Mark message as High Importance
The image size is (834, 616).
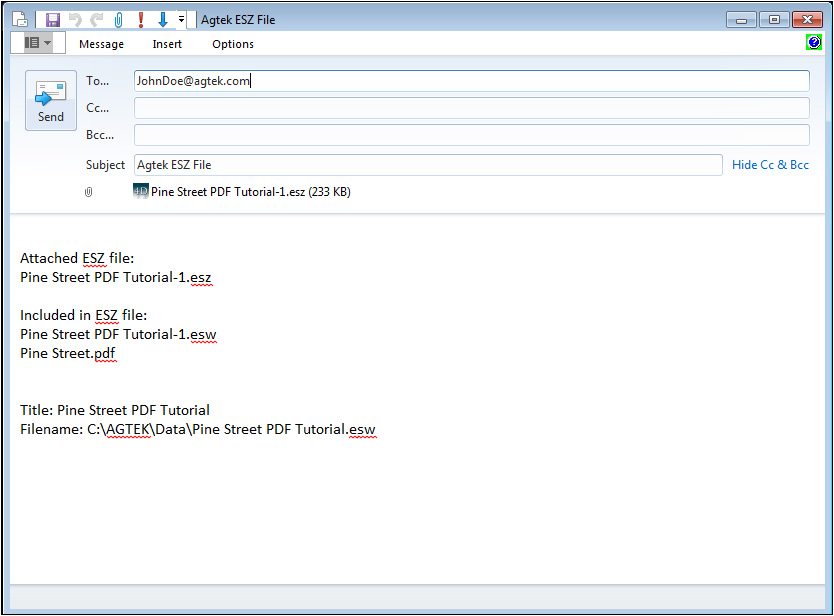click(141, 20)
